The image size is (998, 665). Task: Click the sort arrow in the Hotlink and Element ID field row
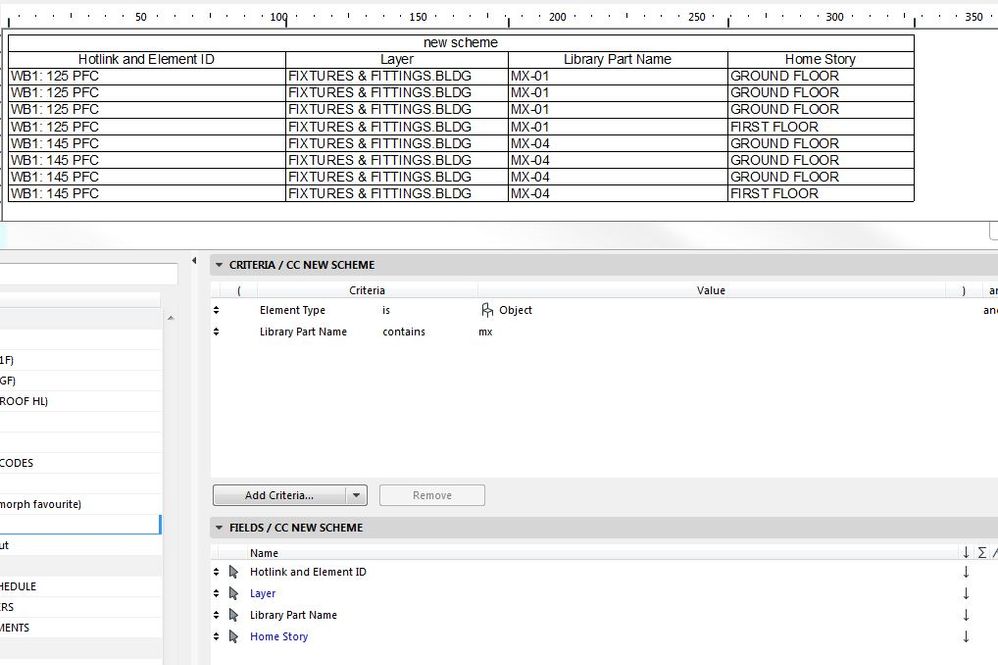point(966,572)
